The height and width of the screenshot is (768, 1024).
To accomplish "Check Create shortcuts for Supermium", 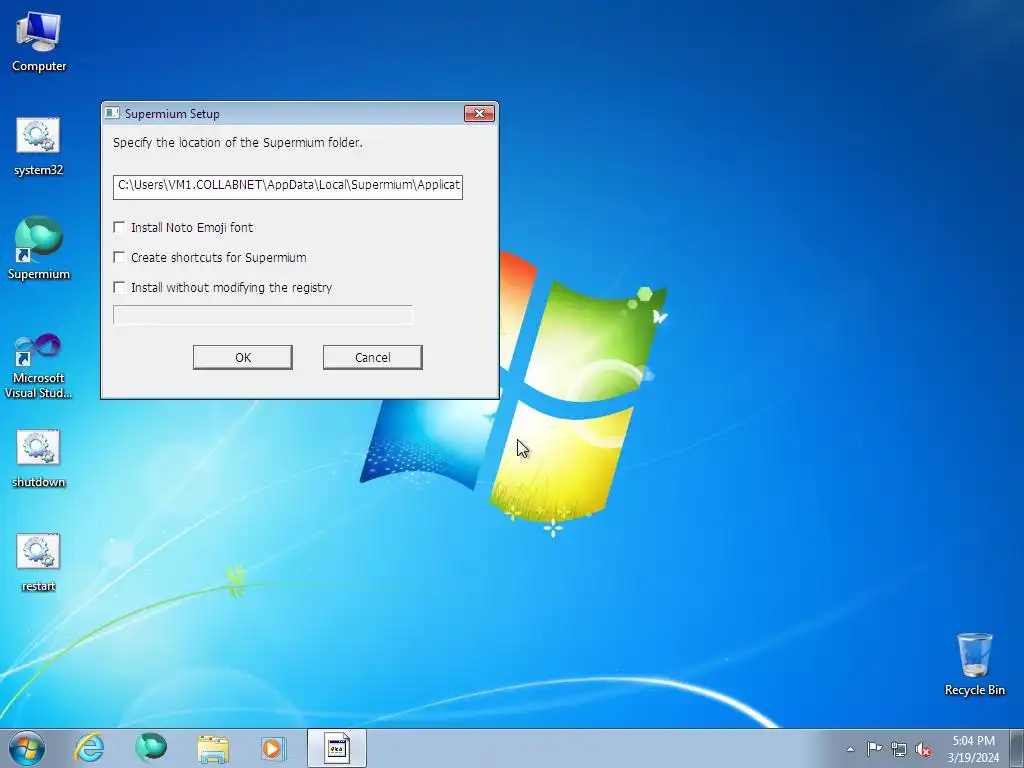I will [x=119, y=257].
